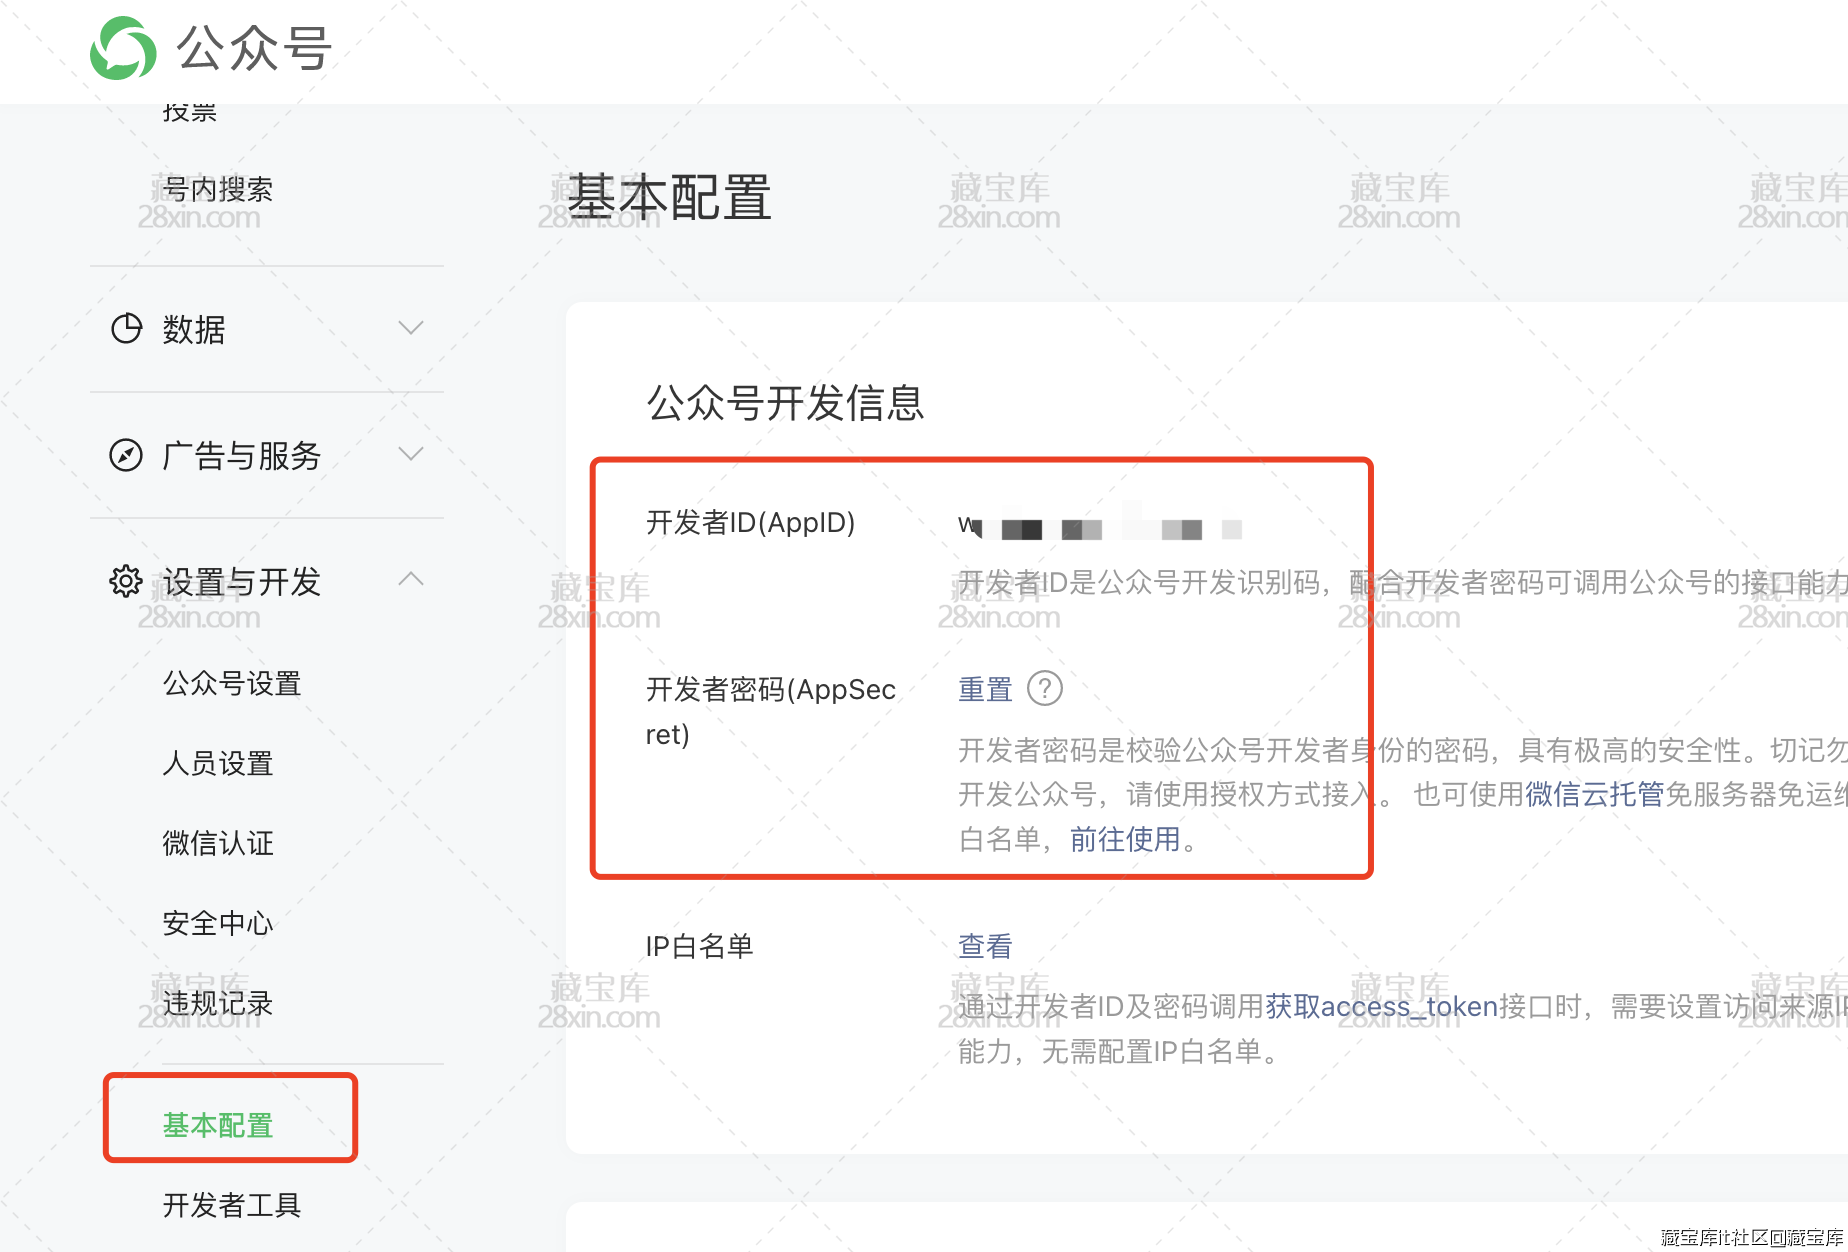Open 违规记录 in the sidebar
The width and height of the screenshot is (1848, 1252).
[x=218, y=1004]
